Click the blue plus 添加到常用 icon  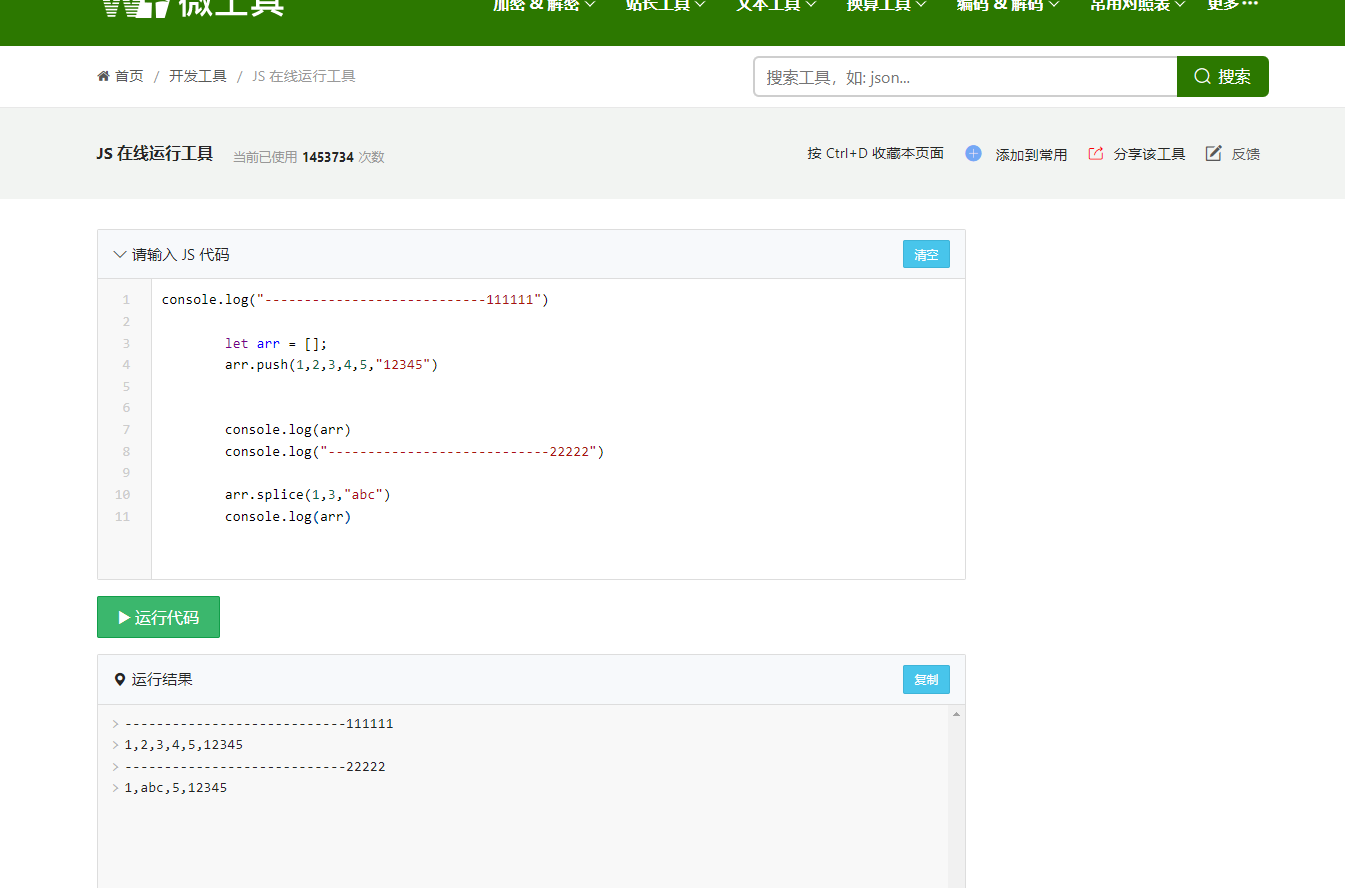[x=973, y=154]
